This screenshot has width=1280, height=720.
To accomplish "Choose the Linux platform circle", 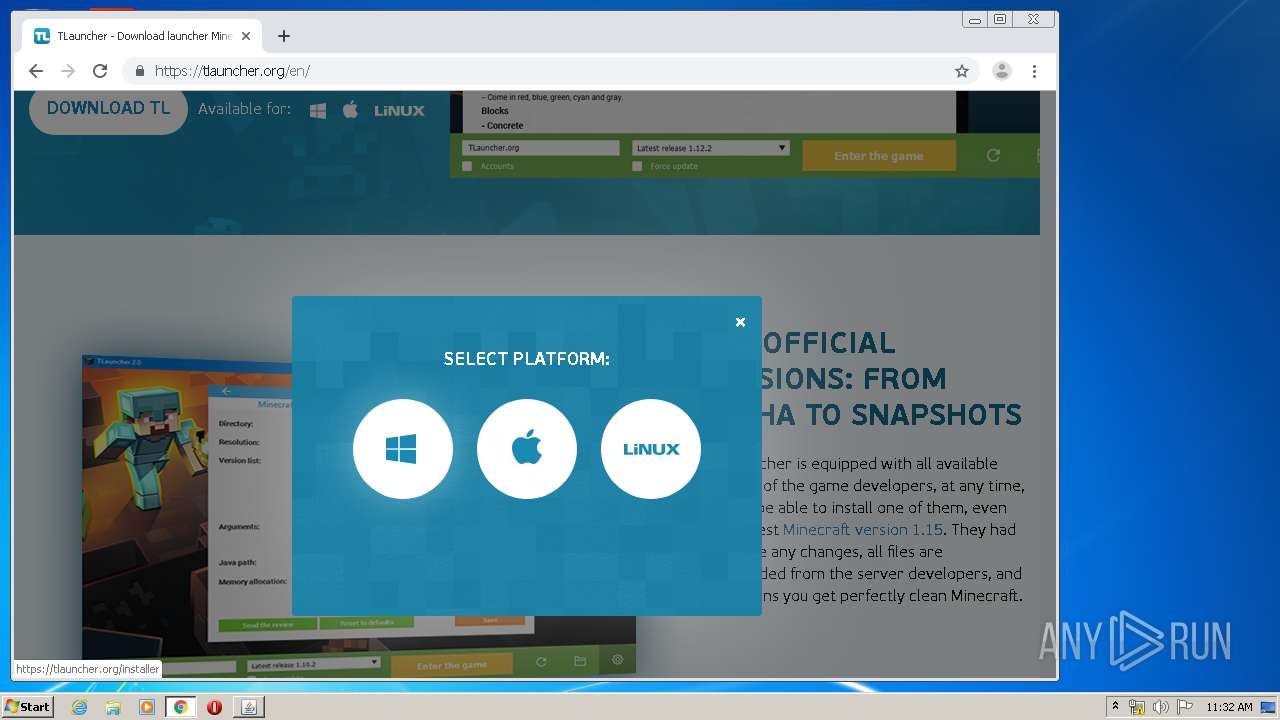I will (x=651, y=449).
